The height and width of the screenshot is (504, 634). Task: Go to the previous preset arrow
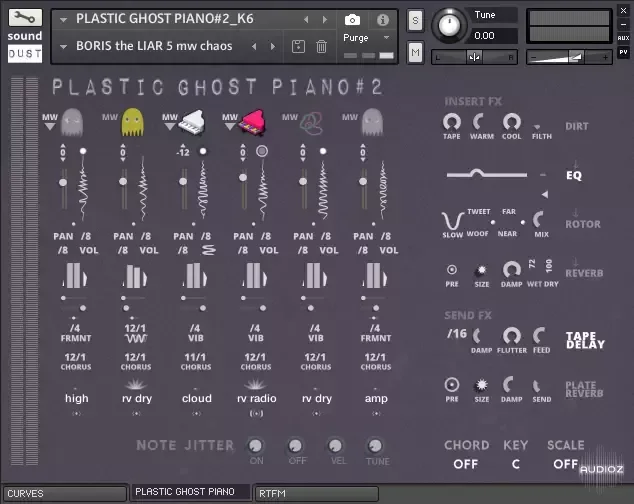click(x=254, y=47)
